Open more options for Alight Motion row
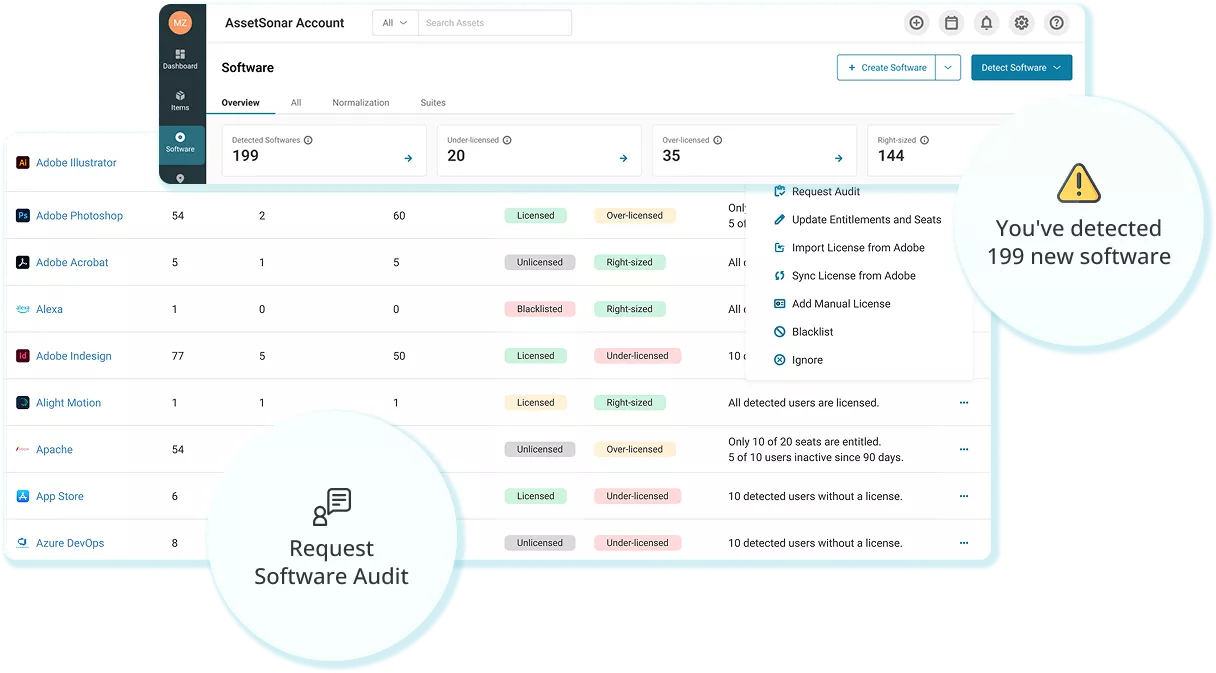 pos(964,403)
